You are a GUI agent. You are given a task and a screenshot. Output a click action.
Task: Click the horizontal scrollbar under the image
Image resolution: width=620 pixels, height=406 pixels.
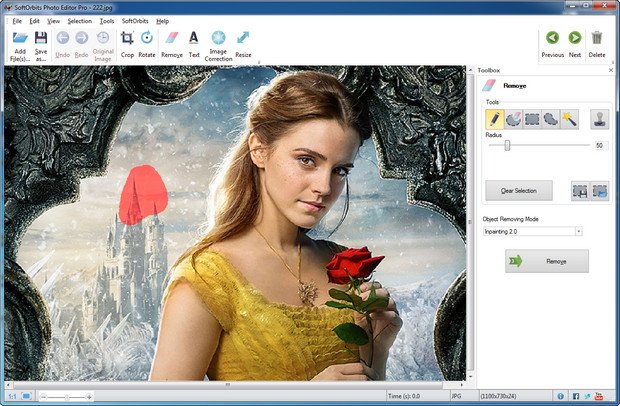(228, 384)
